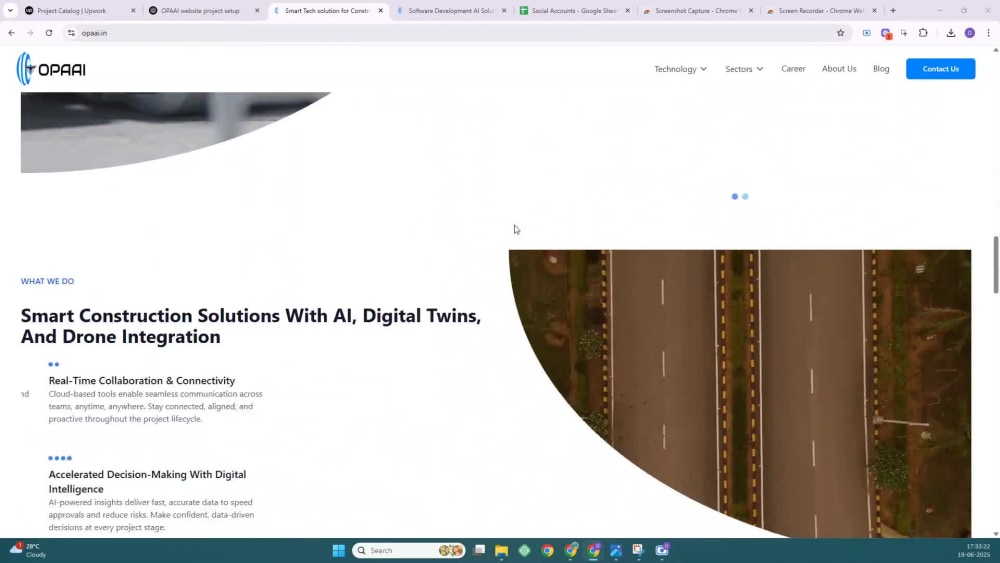Open the screen recorder extension icon
1000x563 pixels.
tap(867, 33)
